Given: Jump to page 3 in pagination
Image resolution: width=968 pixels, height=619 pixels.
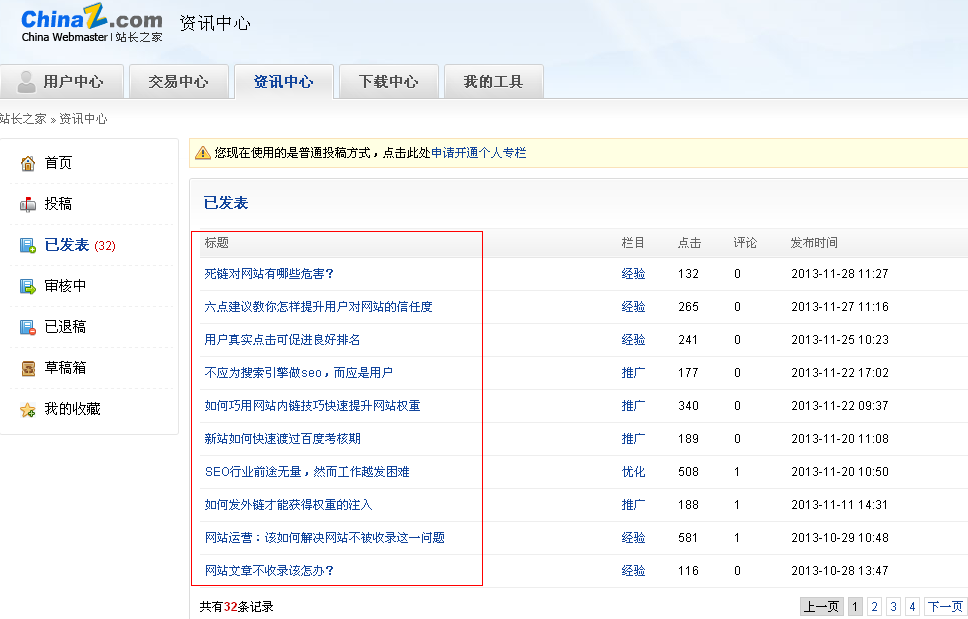Looking at the screenshot, I should 893,606.
